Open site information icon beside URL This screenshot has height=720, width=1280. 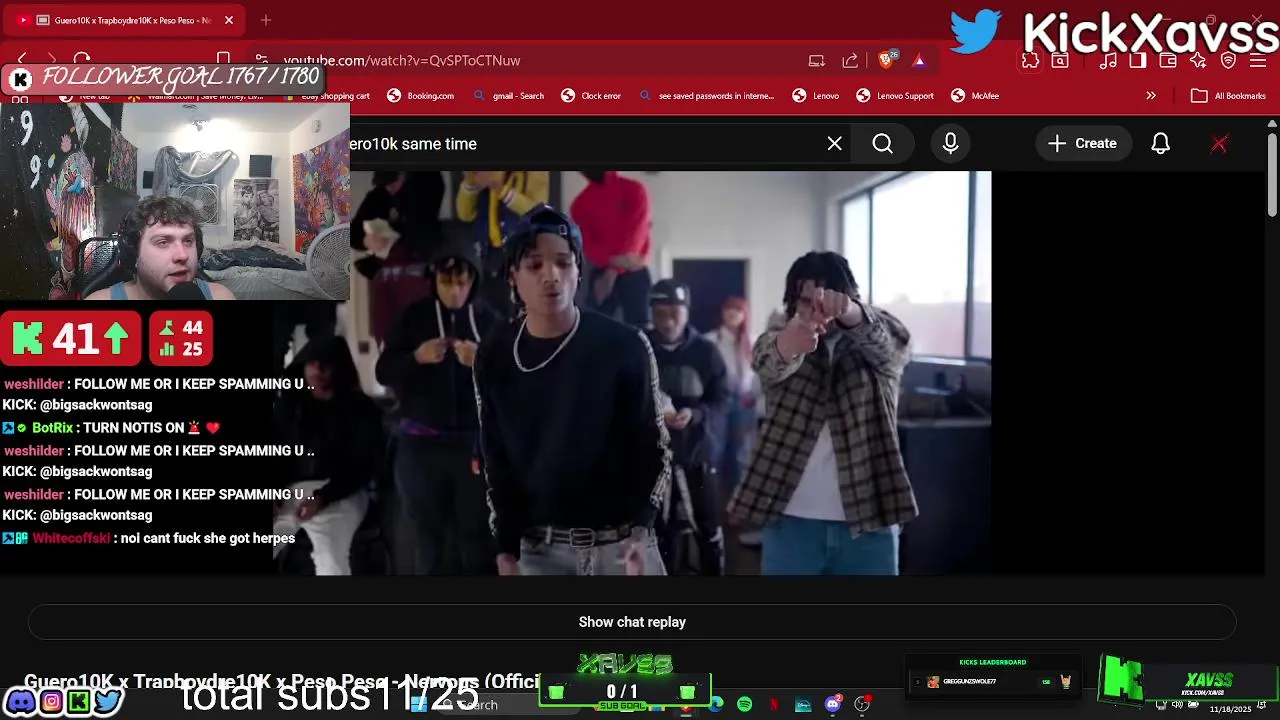tap(261, 60)
